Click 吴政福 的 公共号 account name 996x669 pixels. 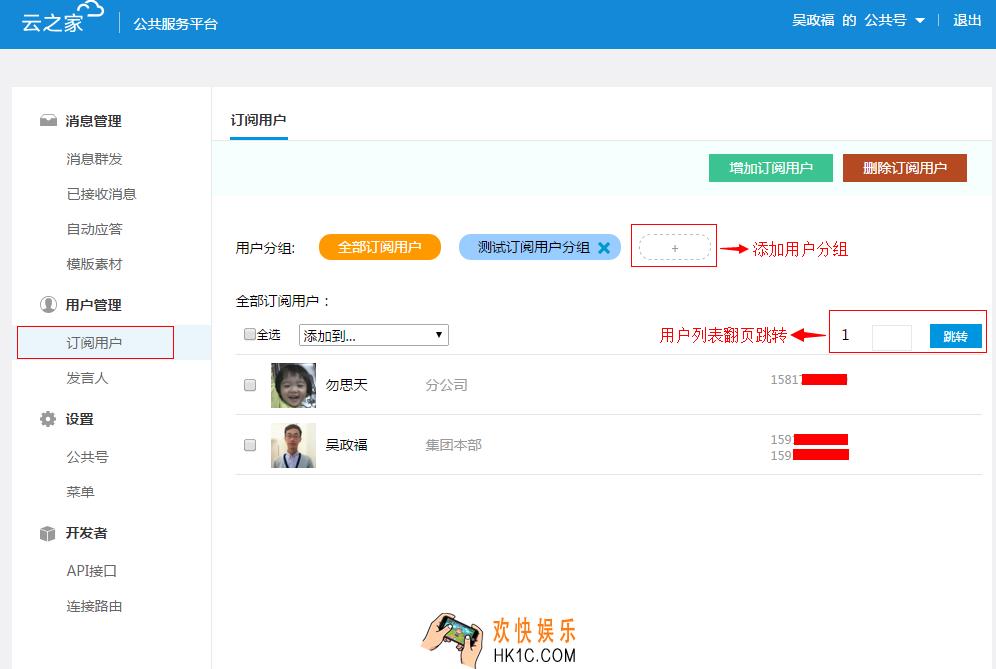coord(849,20)
